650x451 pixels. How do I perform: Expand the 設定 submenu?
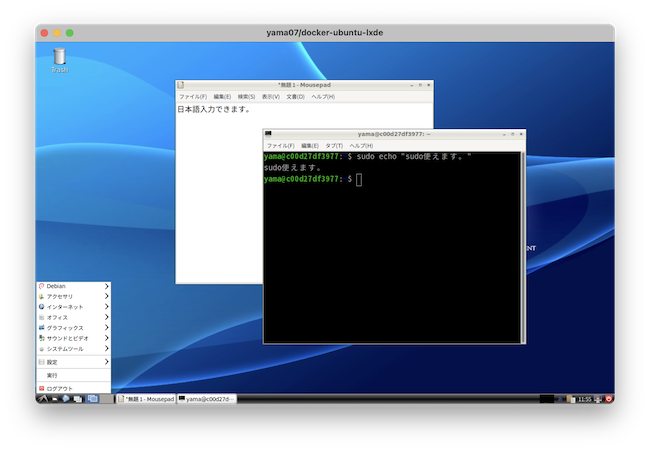(x=73, y=362)
